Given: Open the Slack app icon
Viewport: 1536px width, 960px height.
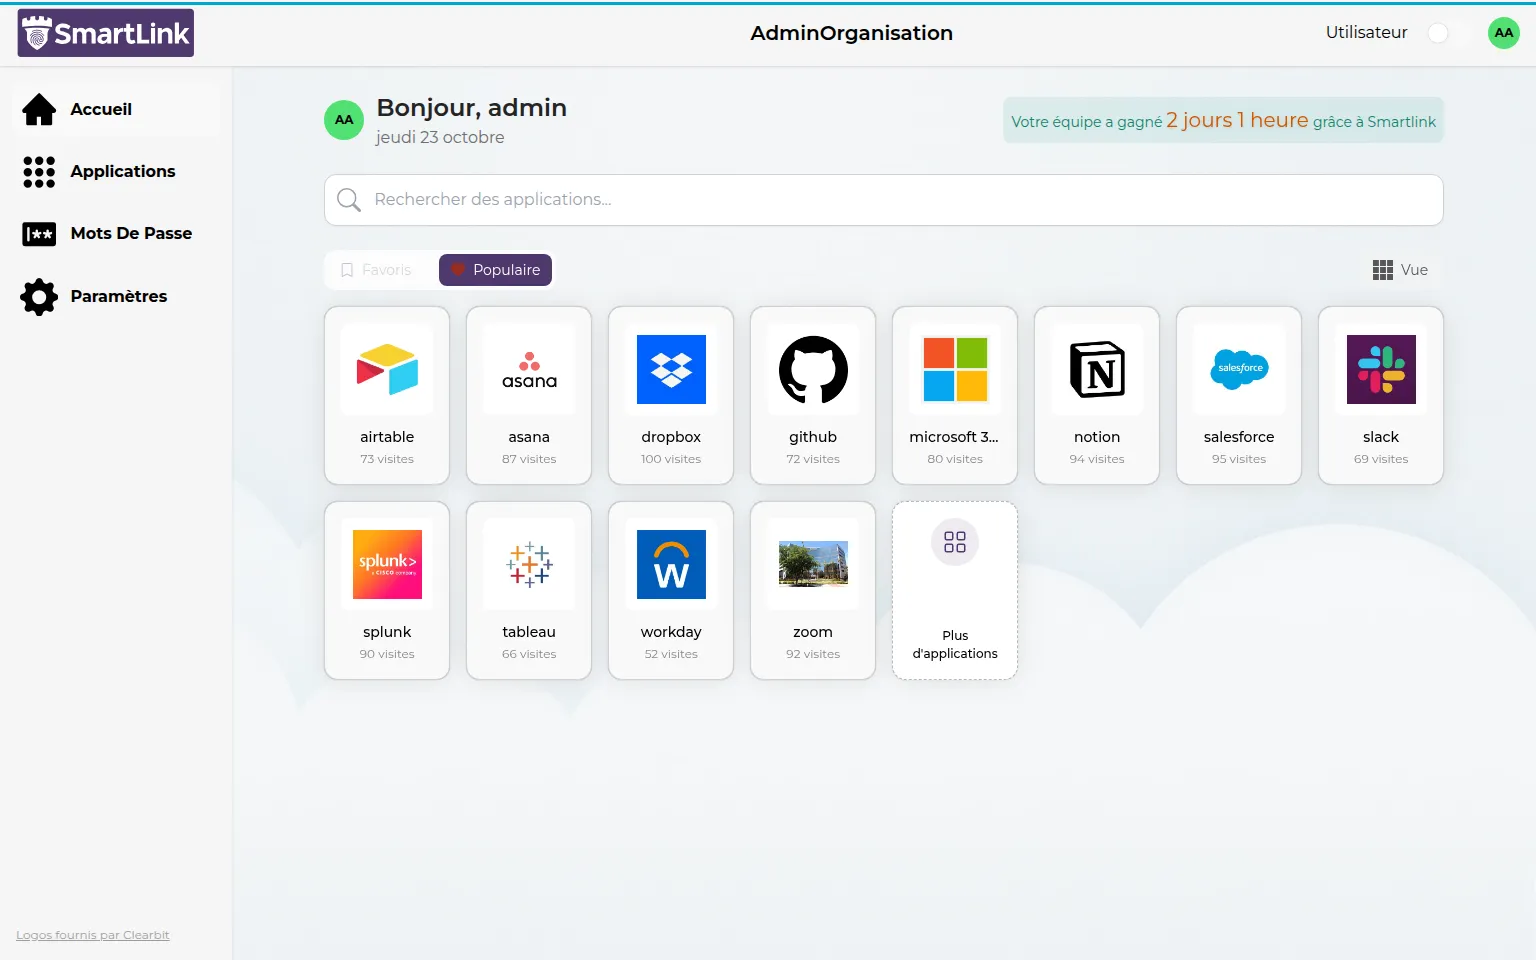Looking at the screenshot, I should [1381, 370].
